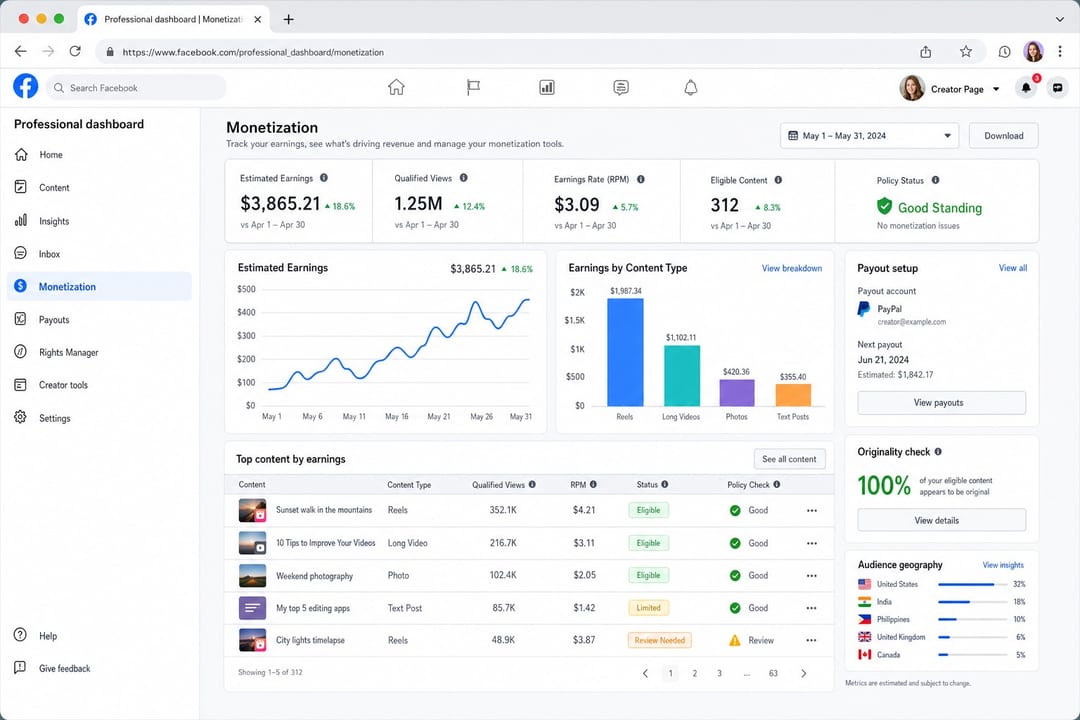
Task: Go to the previous page of results
Action: pyautogui.click(x=645, y=673)
